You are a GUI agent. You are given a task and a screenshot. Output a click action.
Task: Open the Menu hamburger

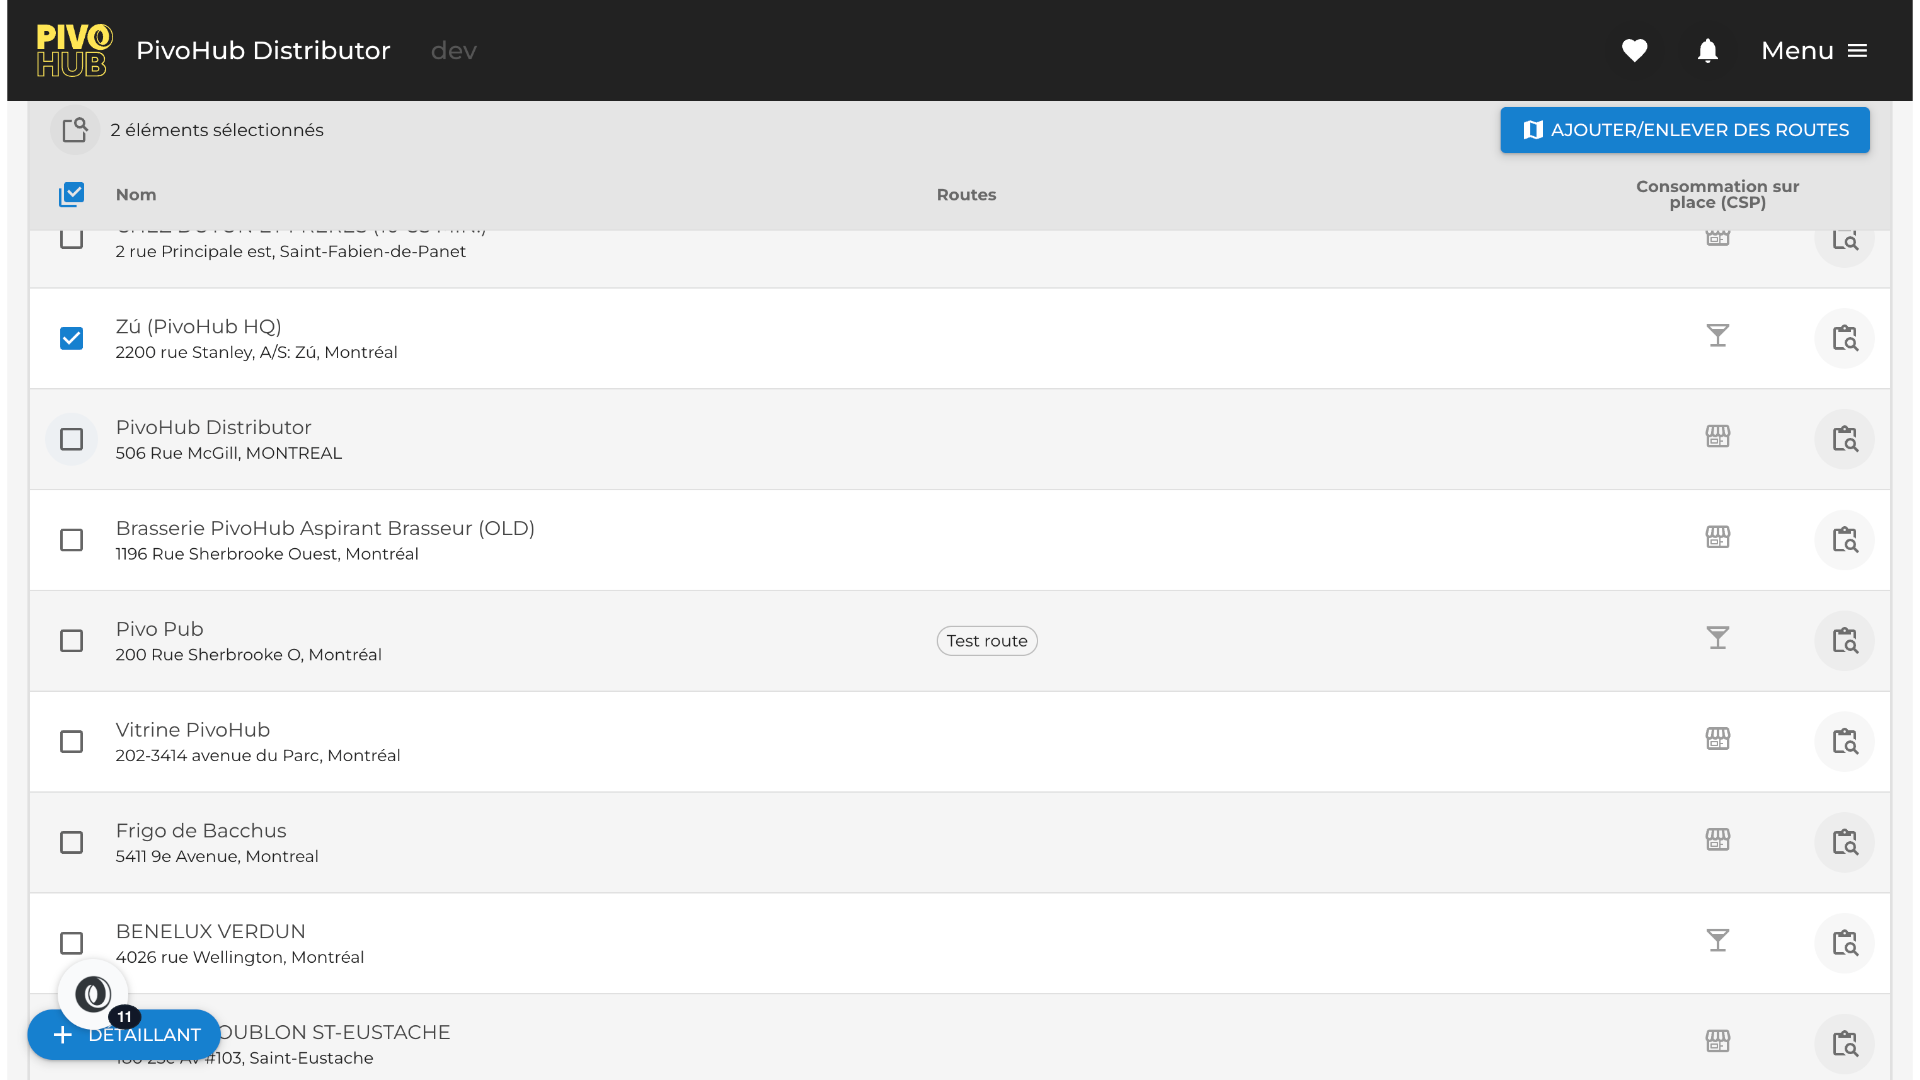(x=1814, y=50)
